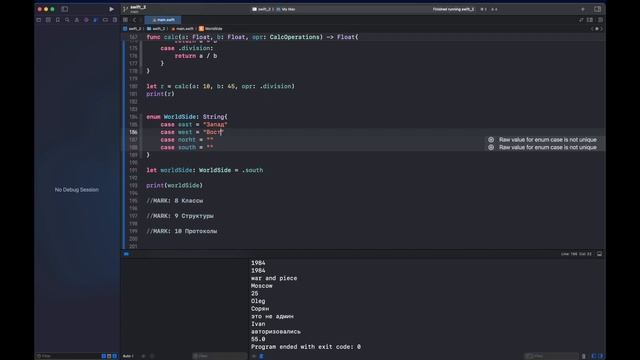Open the test navigator icon

(86, 20)
